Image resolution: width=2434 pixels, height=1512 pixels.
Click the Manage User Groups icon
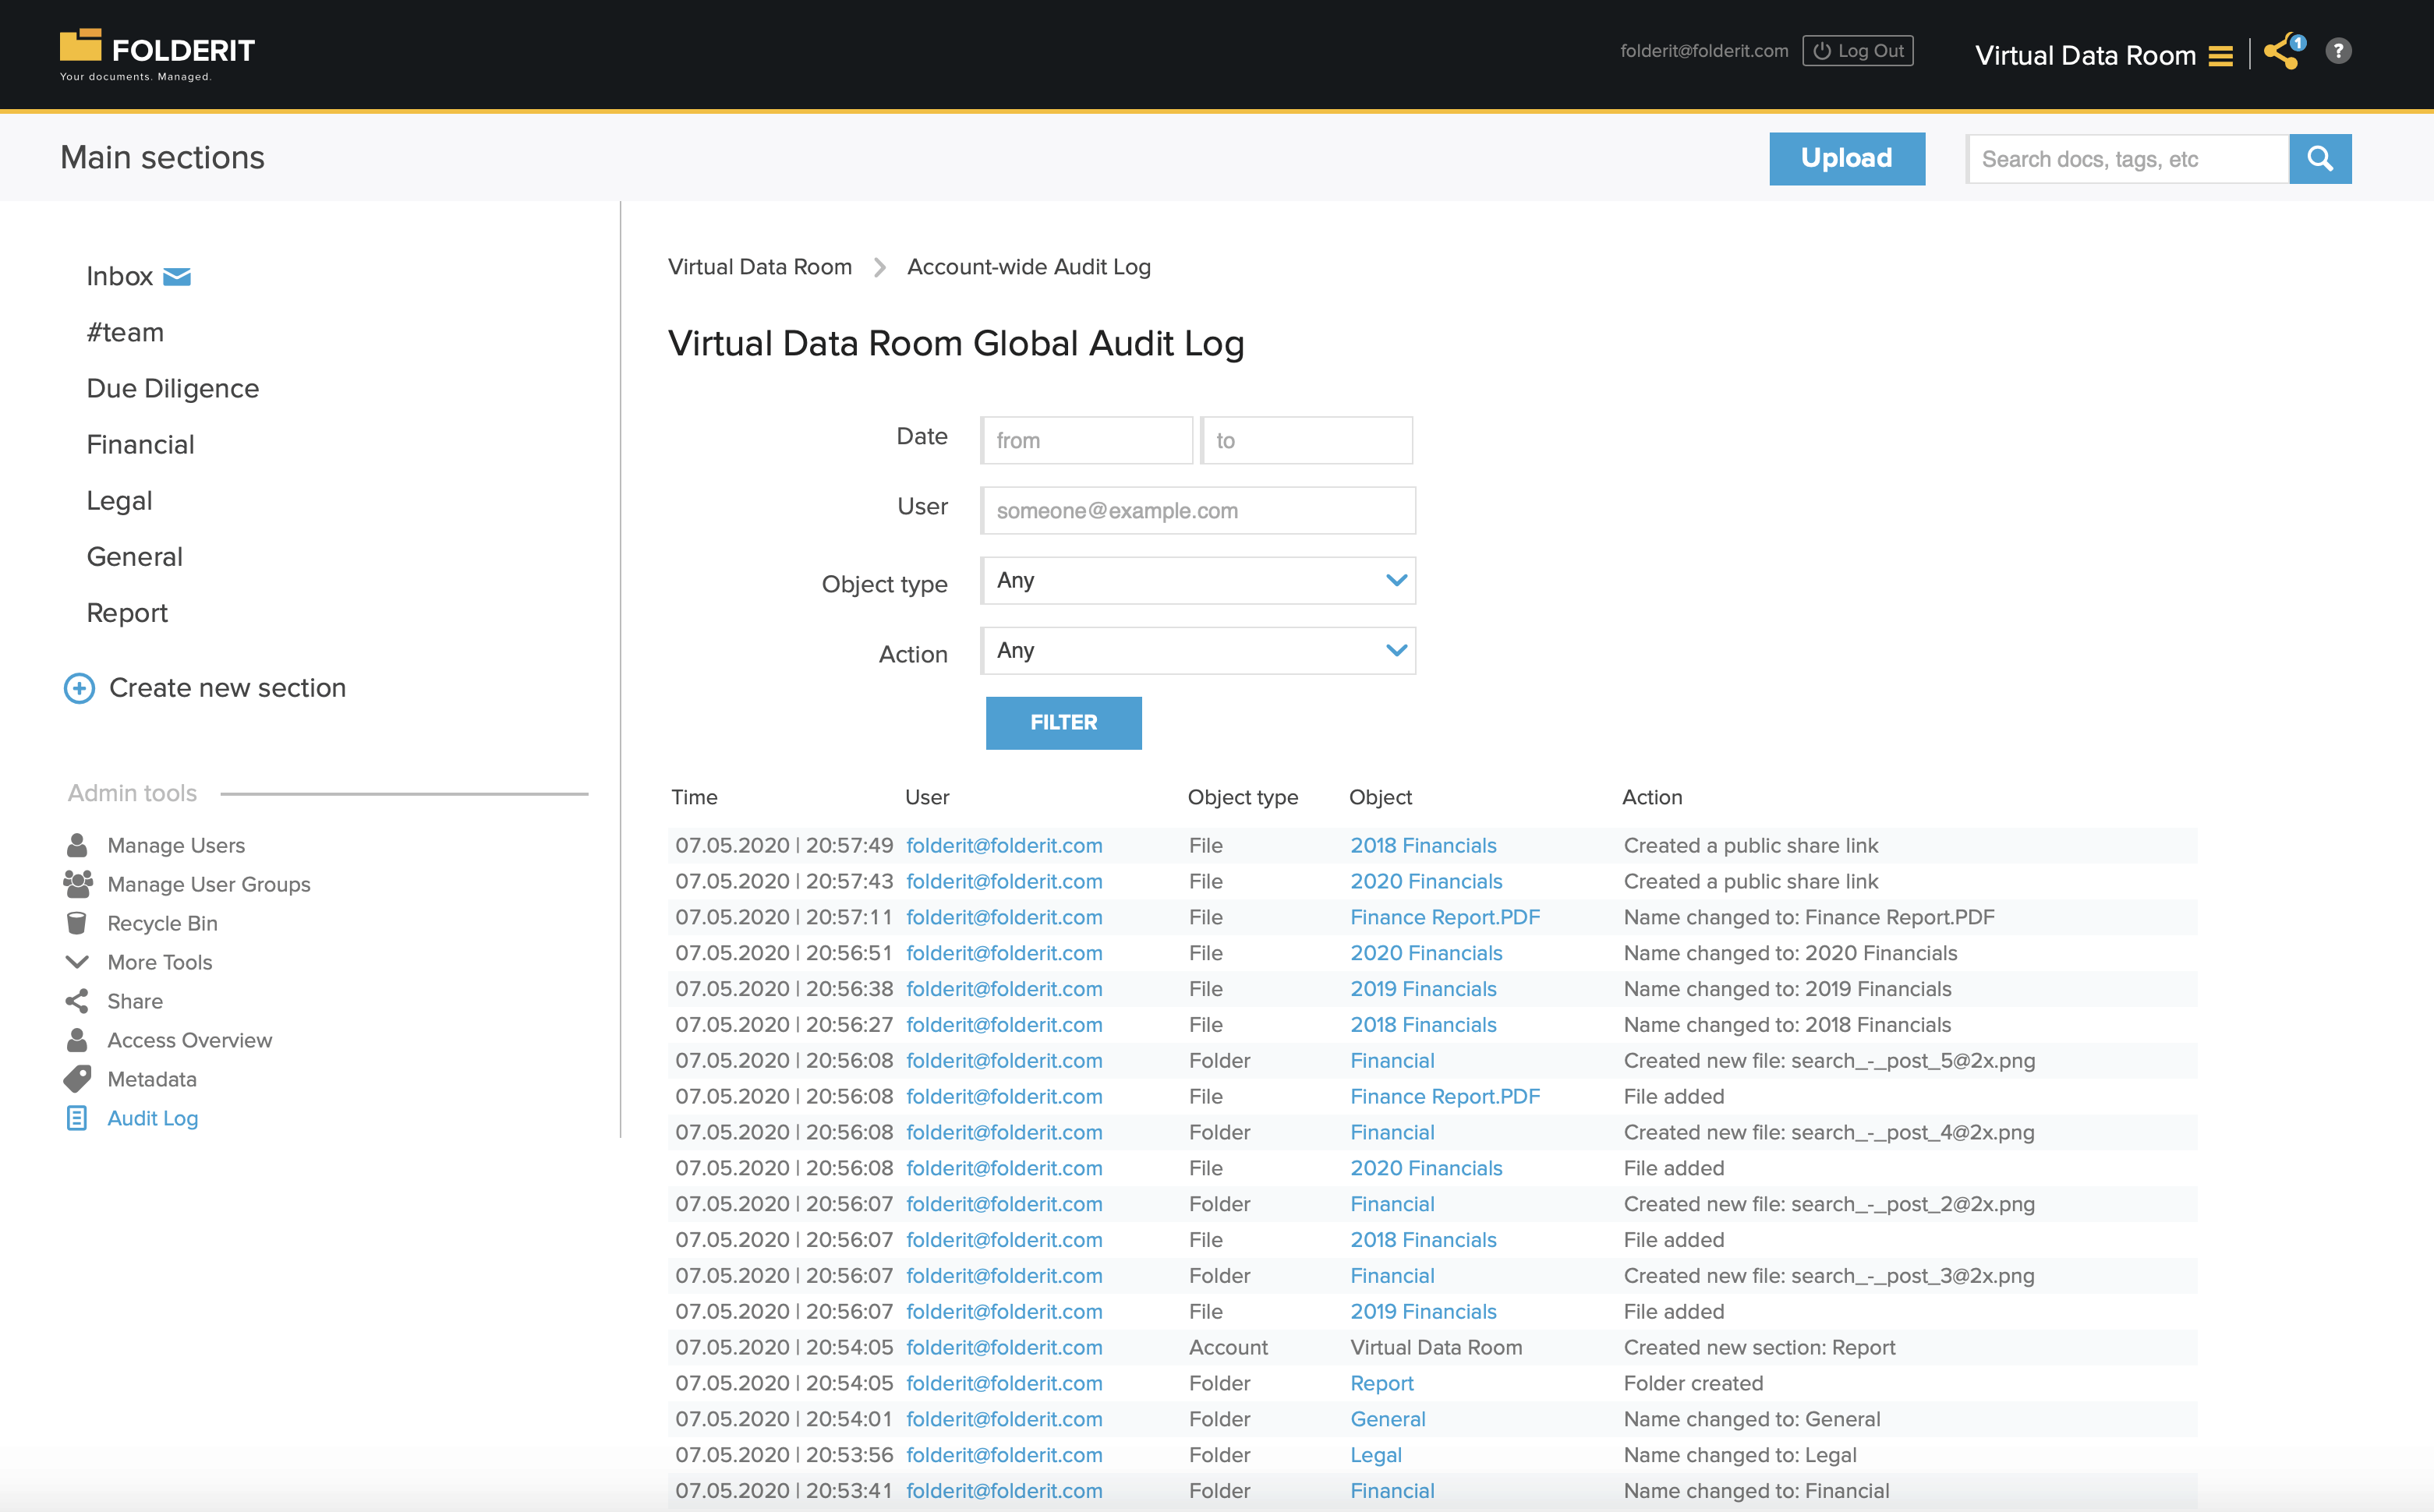pyautogui.click(x=76, y=883)
